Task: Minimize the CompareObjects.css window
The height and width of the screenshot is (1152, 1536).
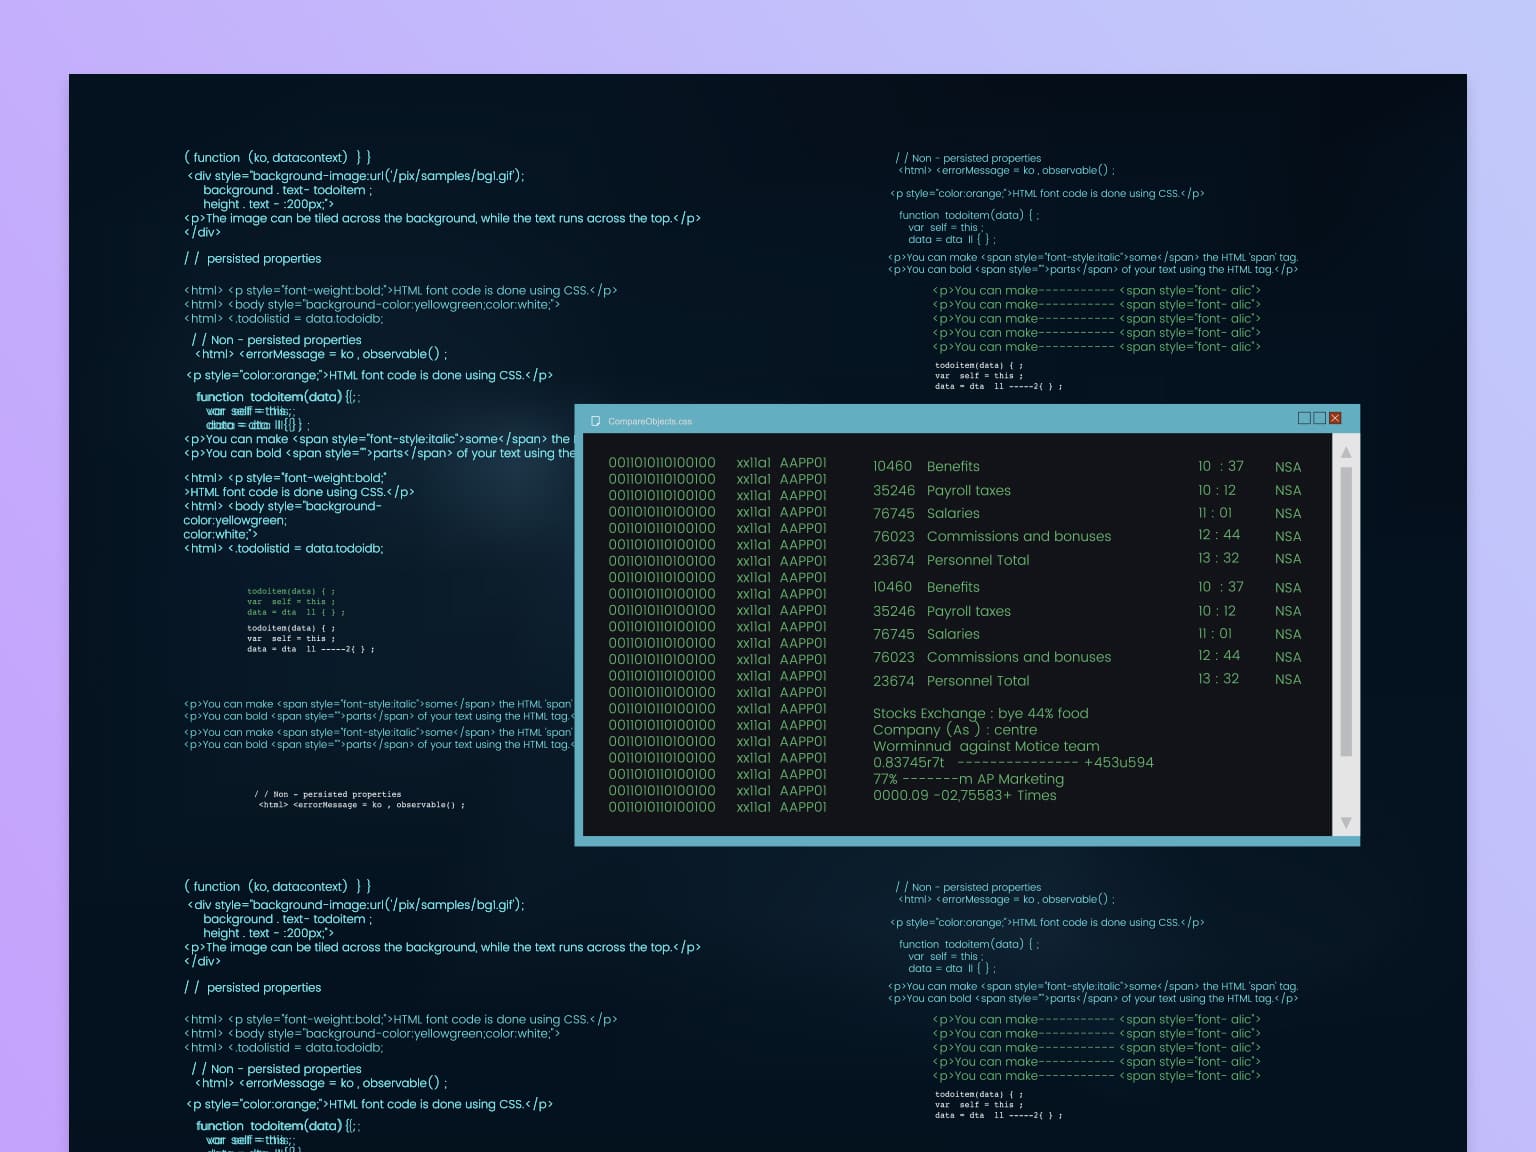Action: click(x=1304, y=418)
